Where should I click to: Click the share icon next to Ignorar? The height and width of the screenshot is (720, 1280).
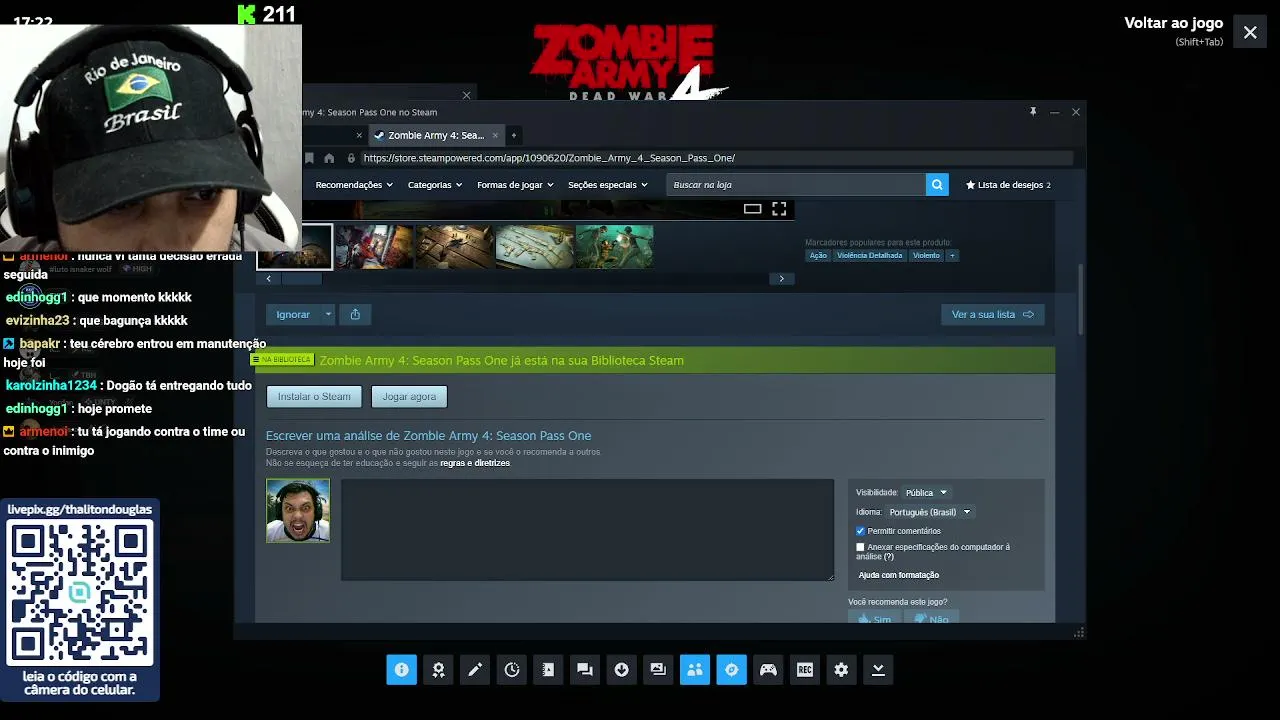pyautogui.click(x=355, y=314)
